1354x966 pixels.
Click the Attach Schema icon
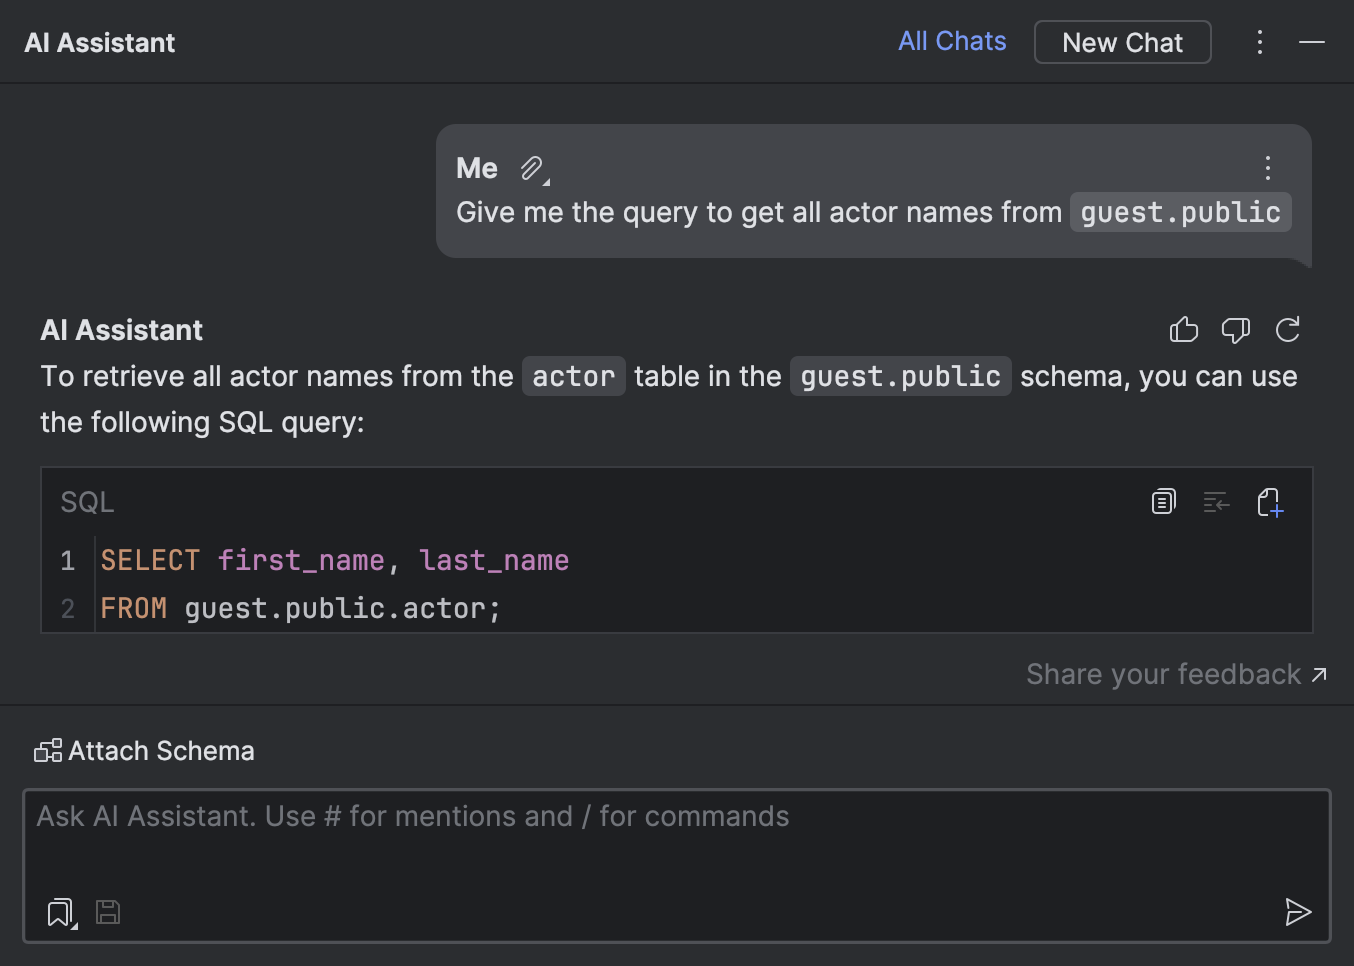[x=48, y=750]
